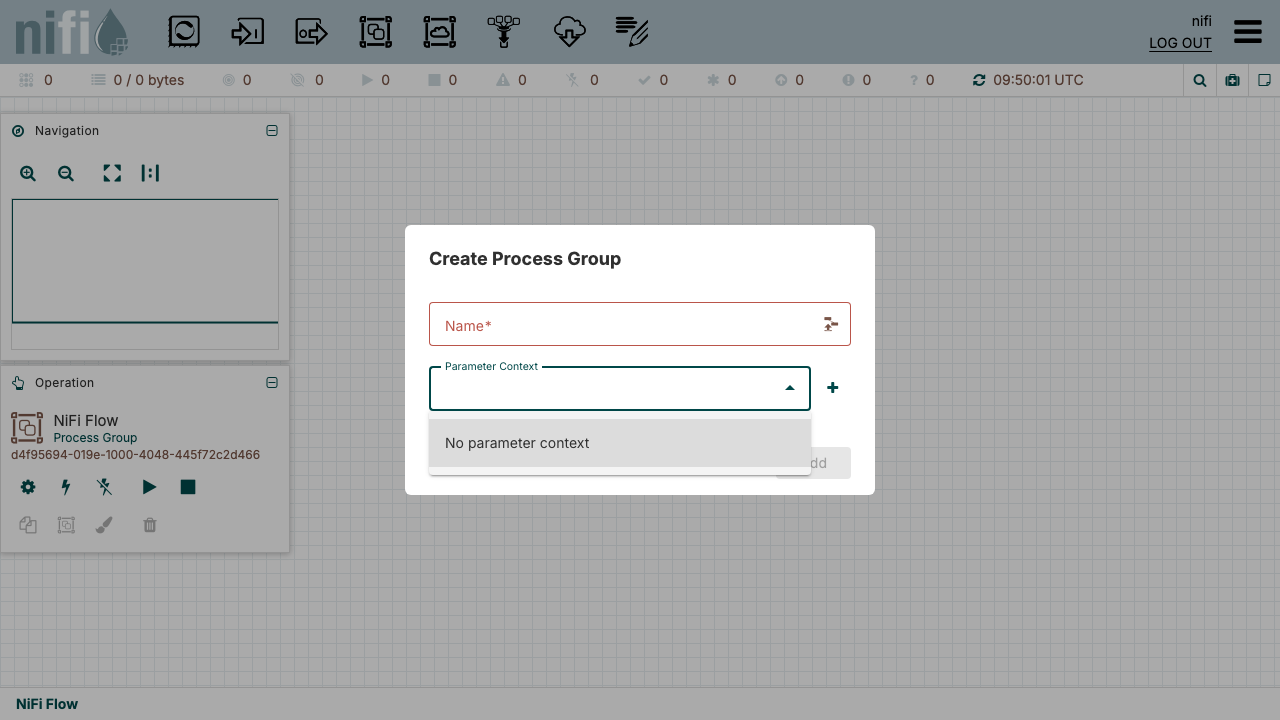The height and width of the screenshot is (720, 1280).
Task: Click the refresh icon beside 09:50:01 UTC
Action: coord(979,80)
